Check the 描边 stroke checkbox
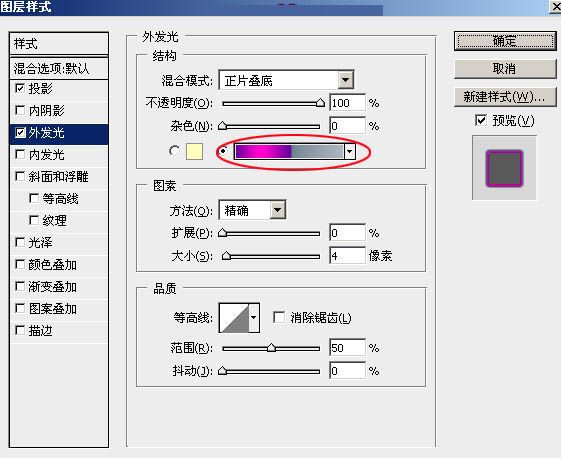561x458 pixels. [20, 330]
